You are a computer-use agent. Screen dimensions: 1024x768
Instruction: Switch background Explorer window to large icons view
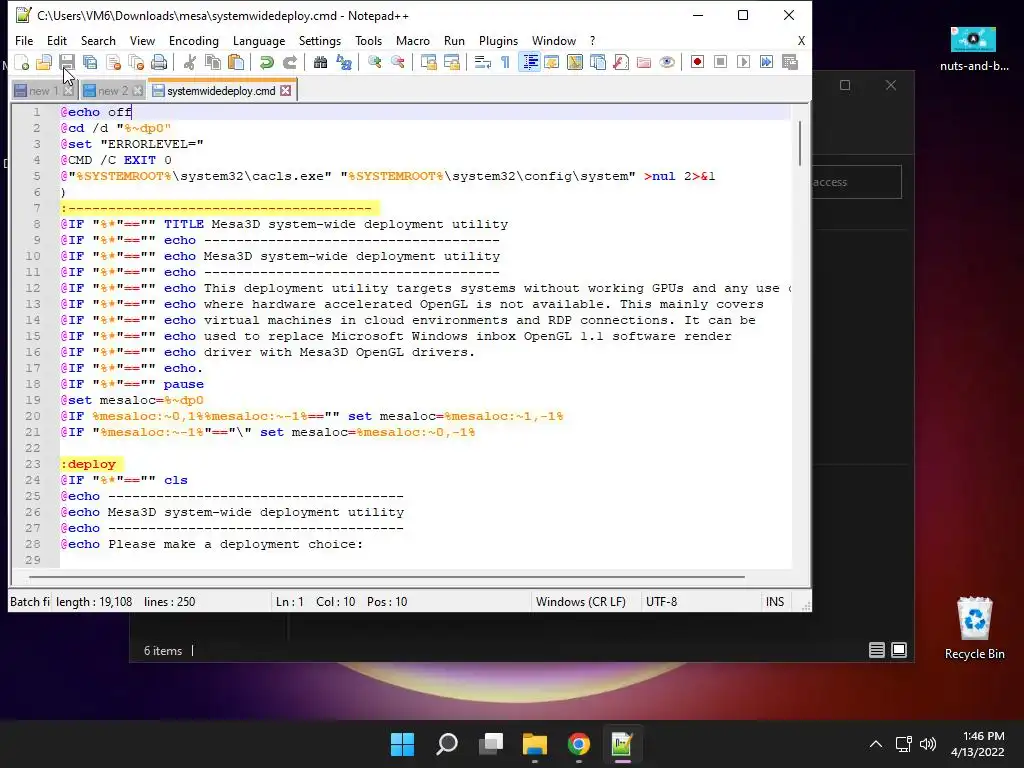click(899, 650)
